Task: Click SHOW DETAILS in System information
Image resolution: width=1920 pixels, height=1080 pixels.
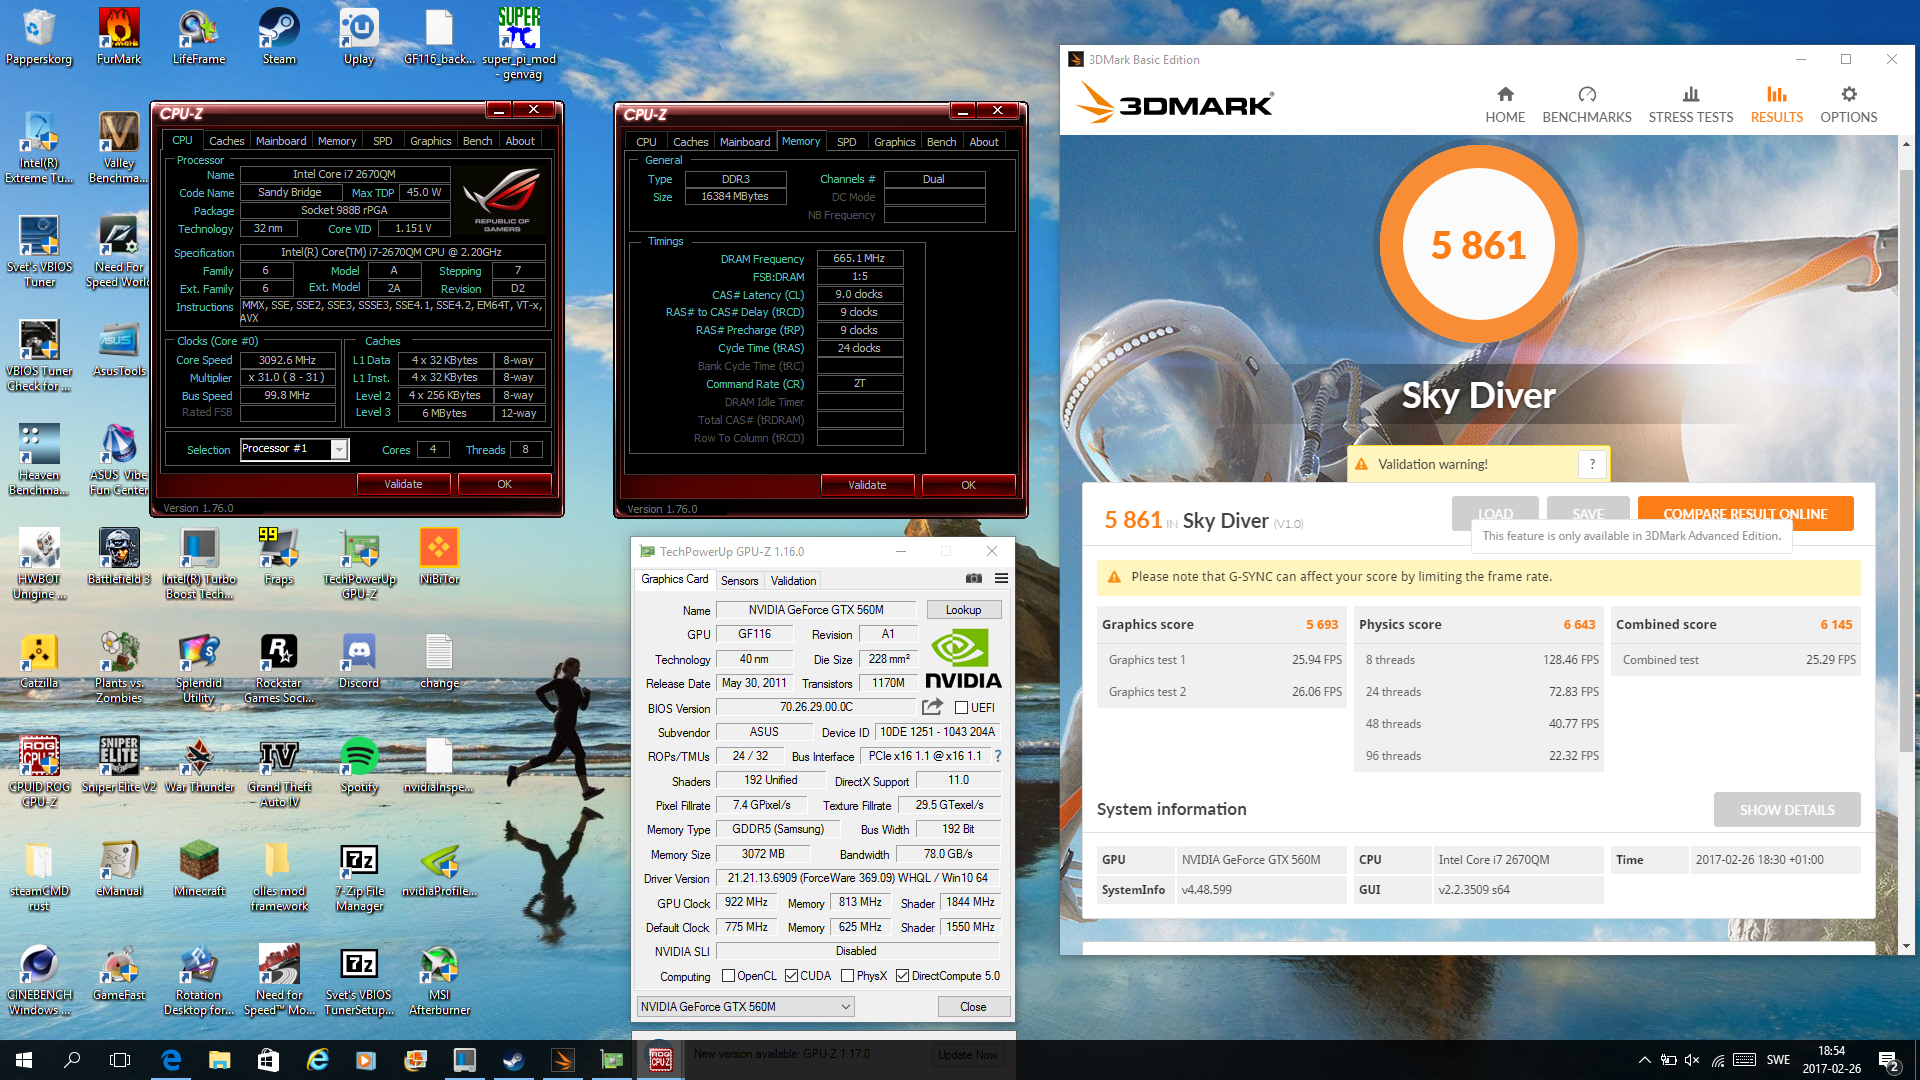Action: 1787,810
